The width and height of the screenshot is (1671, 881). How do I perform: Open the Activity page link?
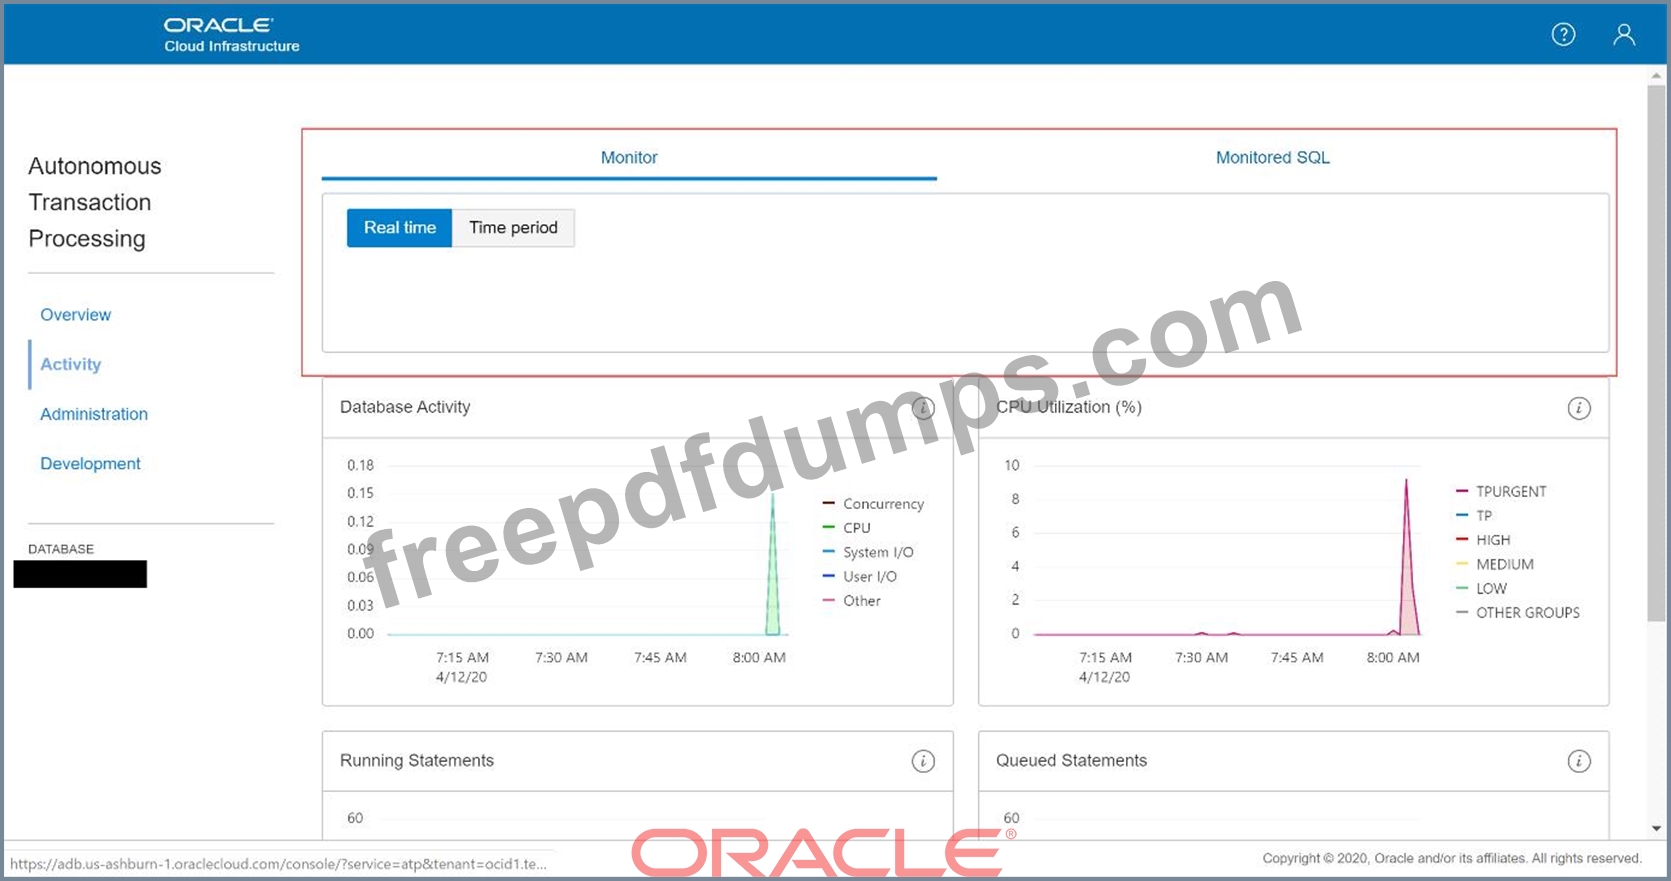[70, 365]
